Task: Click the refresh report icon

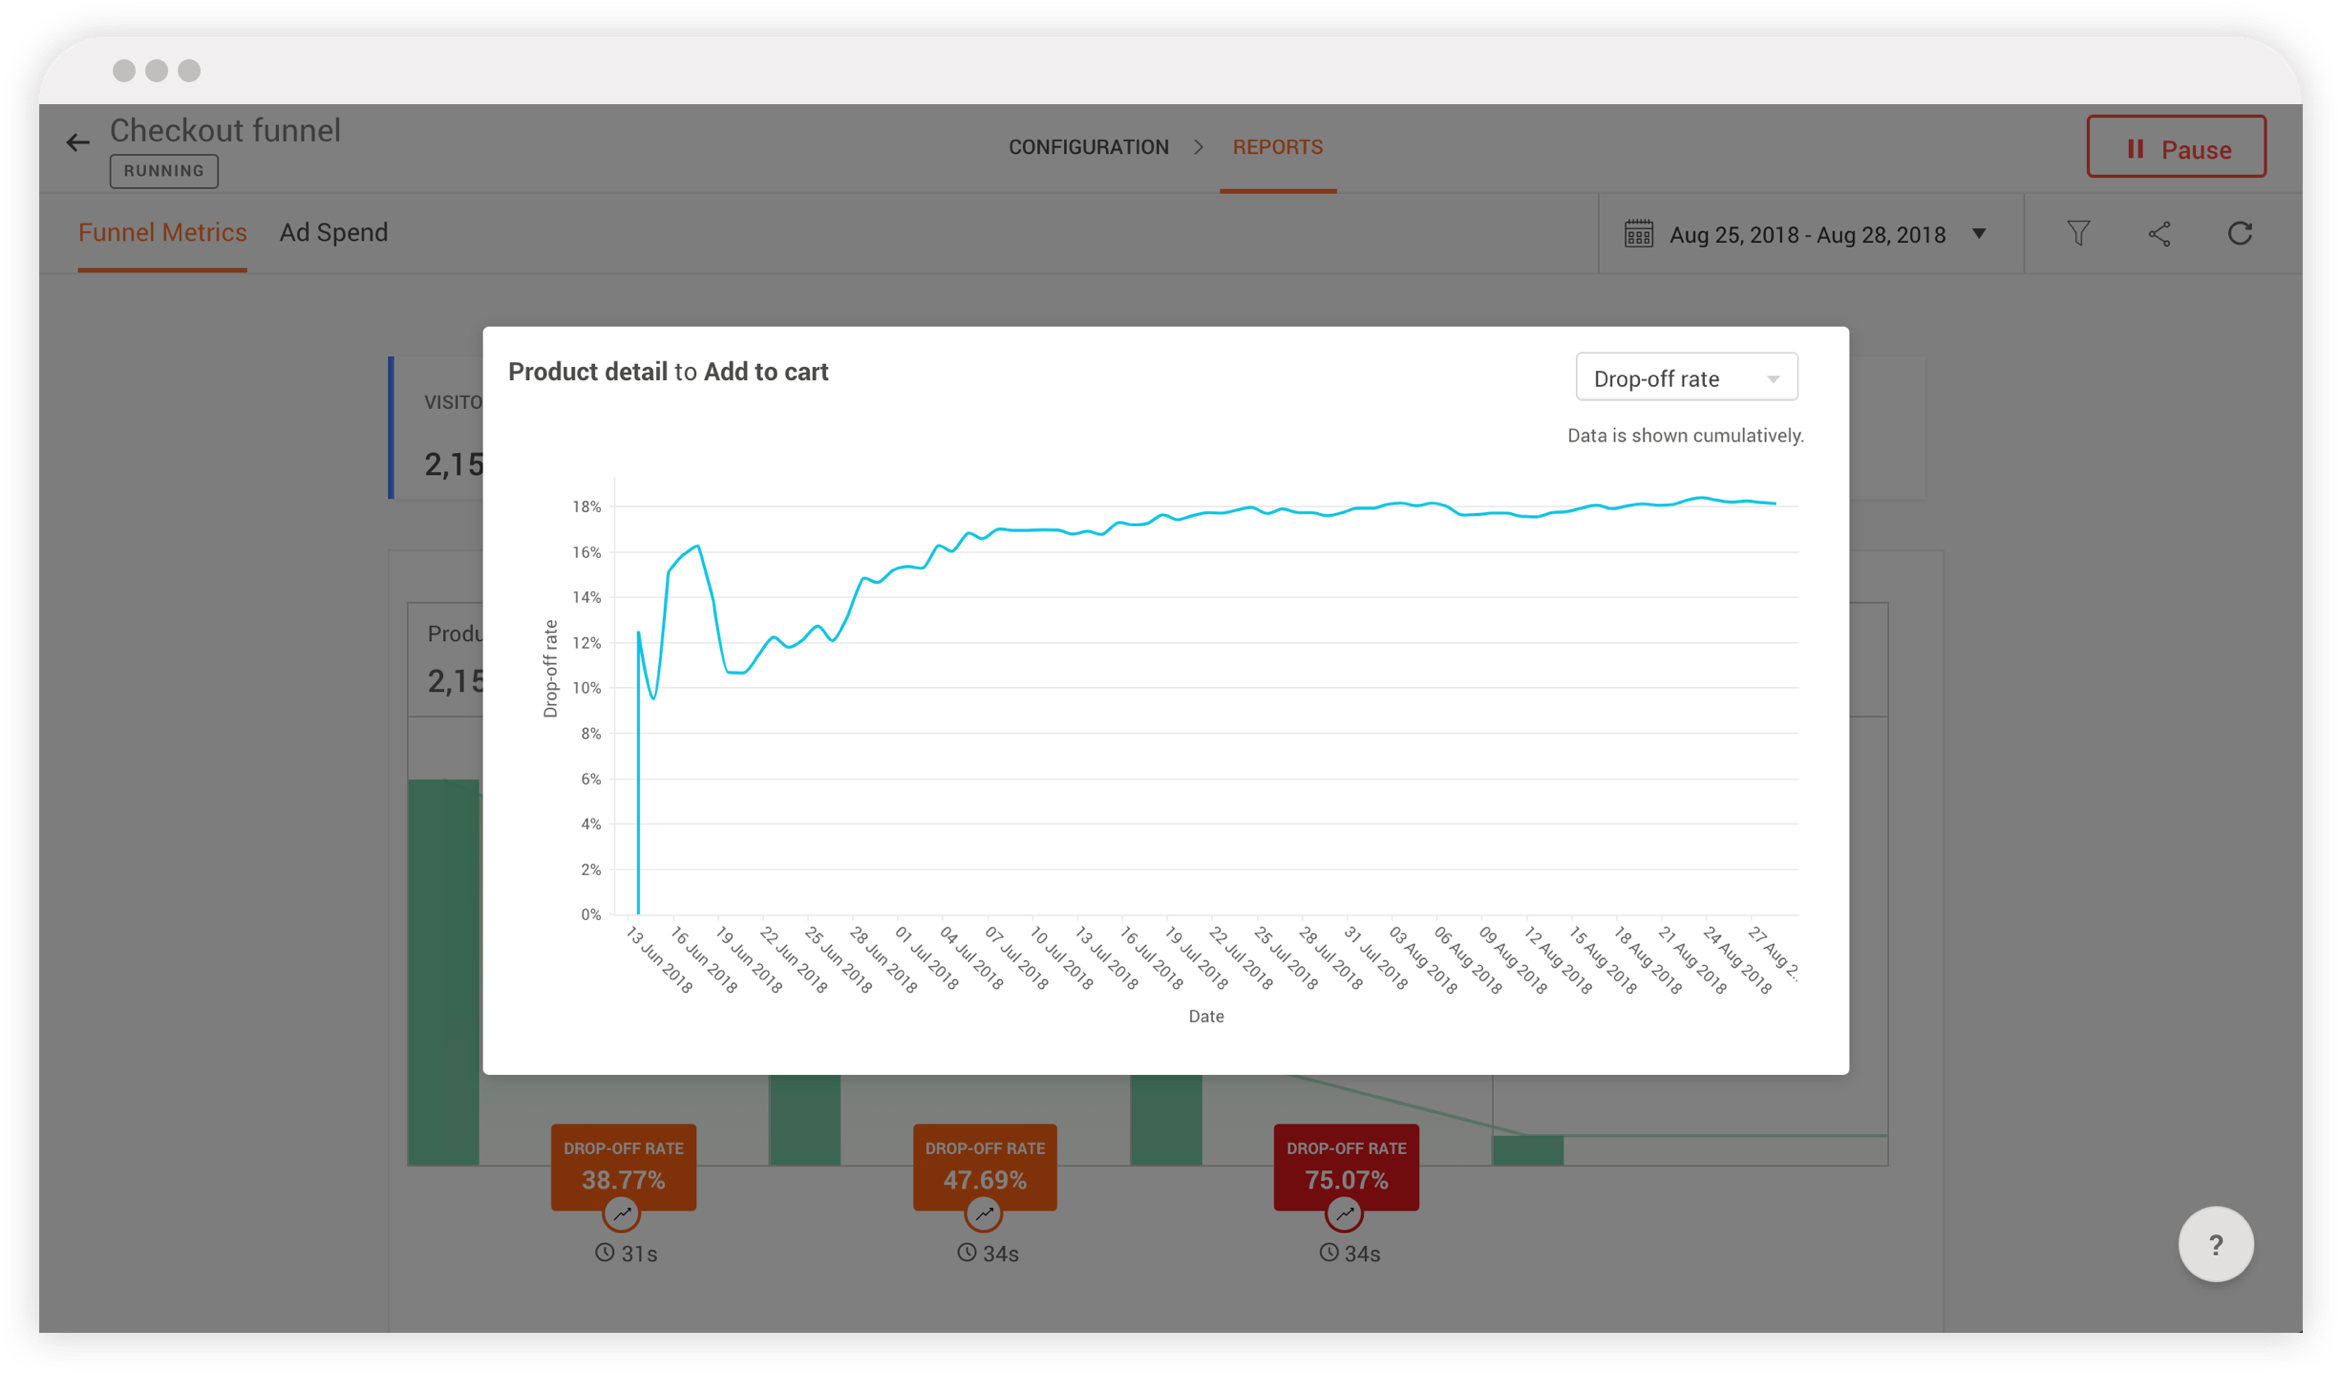Action: coord(2240,234)
